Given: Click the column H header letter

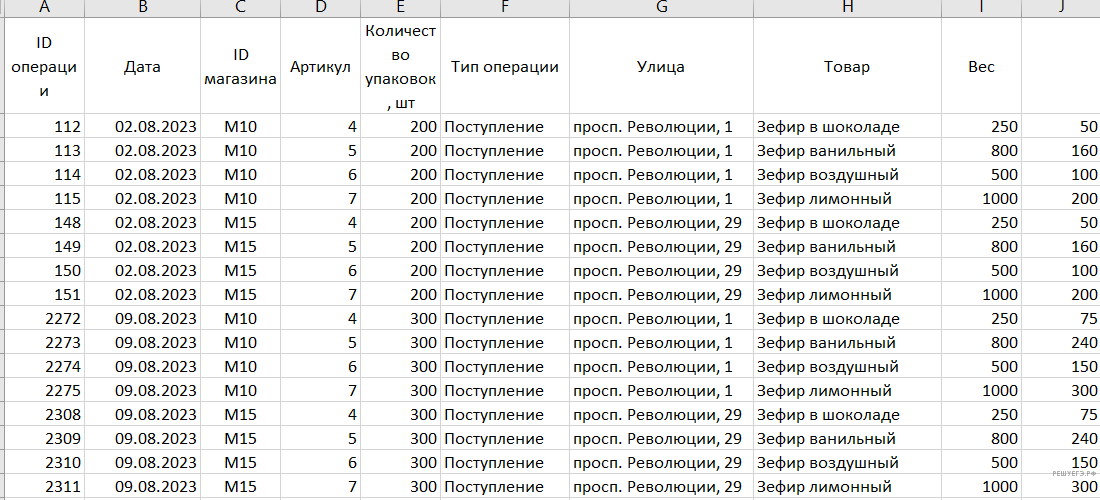Looking at the screenshot, I should tap(847, 7).
